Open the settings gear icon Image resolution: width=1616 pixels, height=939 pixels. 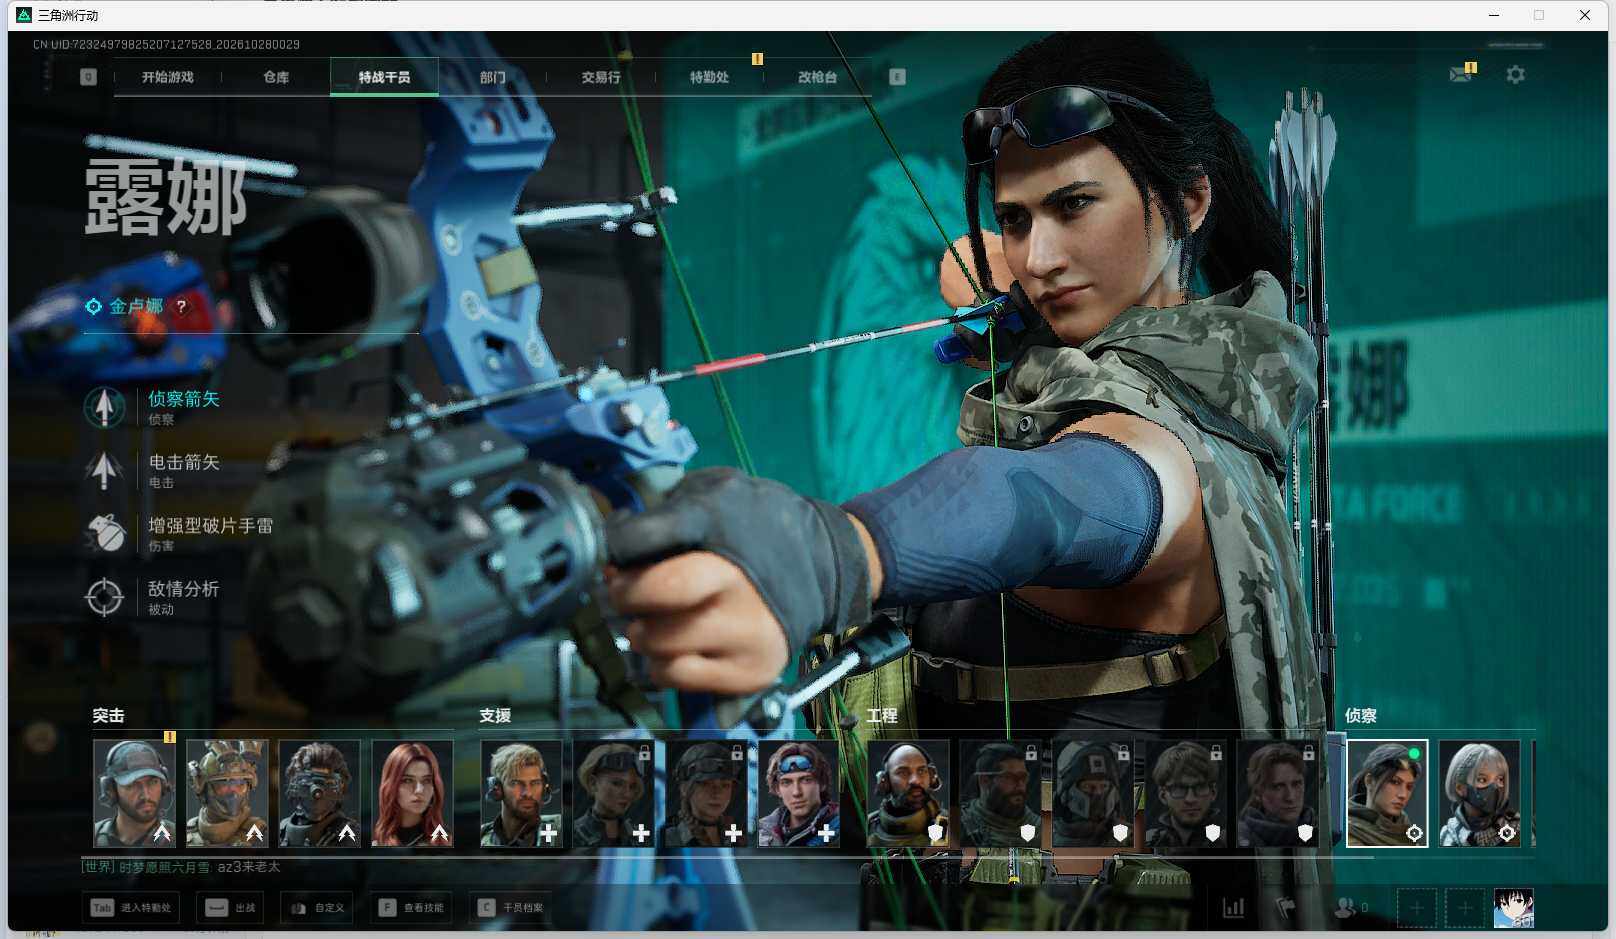(1515, 75)
